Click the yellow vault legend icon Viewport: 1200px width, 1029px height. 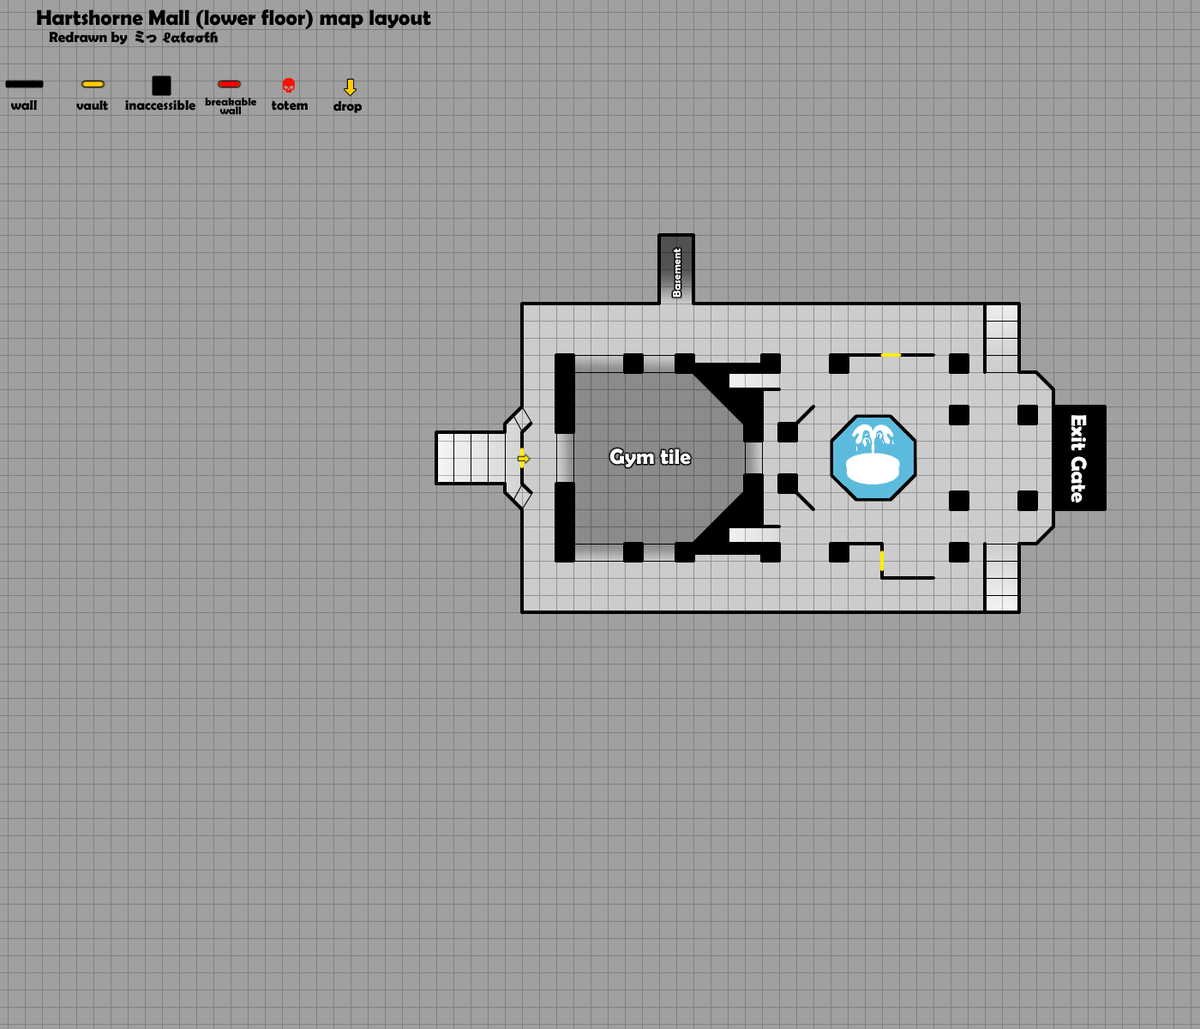(x=93, y=84)
